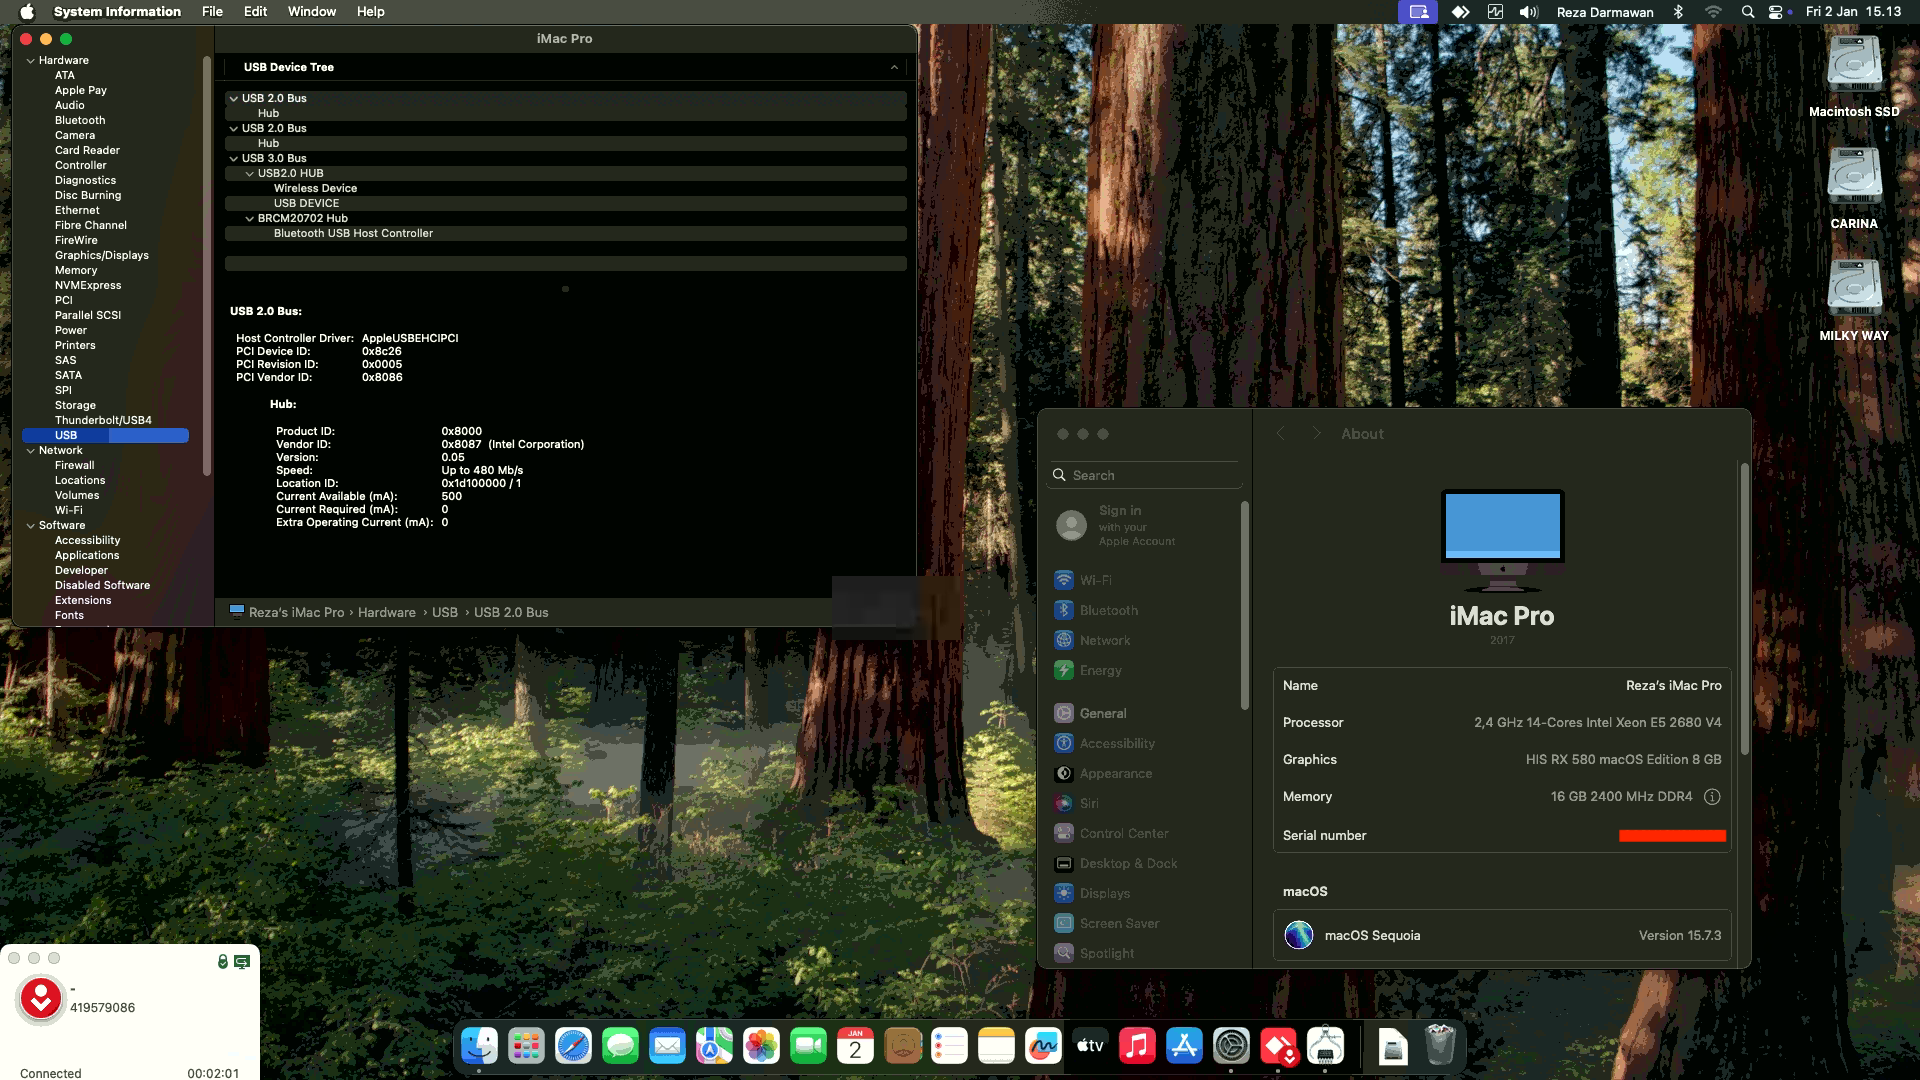
Task: Open the Mail app in the Dock
Action: (667, 1046)
